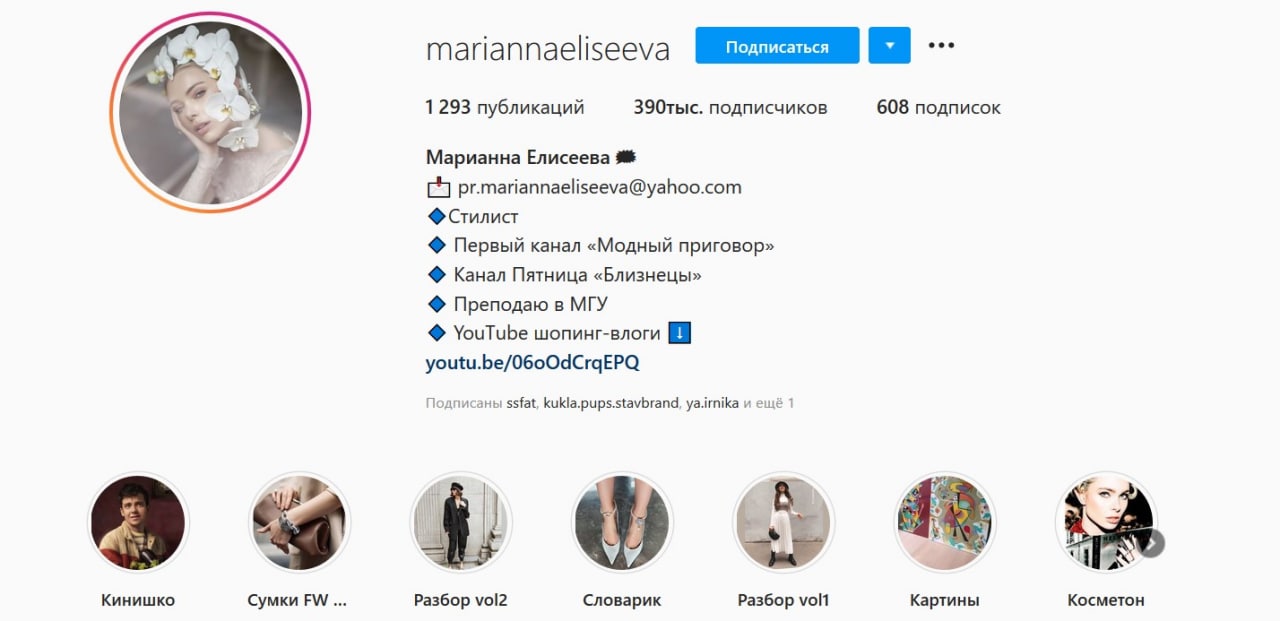Open the three-dots more options menu

coord(941,45)
